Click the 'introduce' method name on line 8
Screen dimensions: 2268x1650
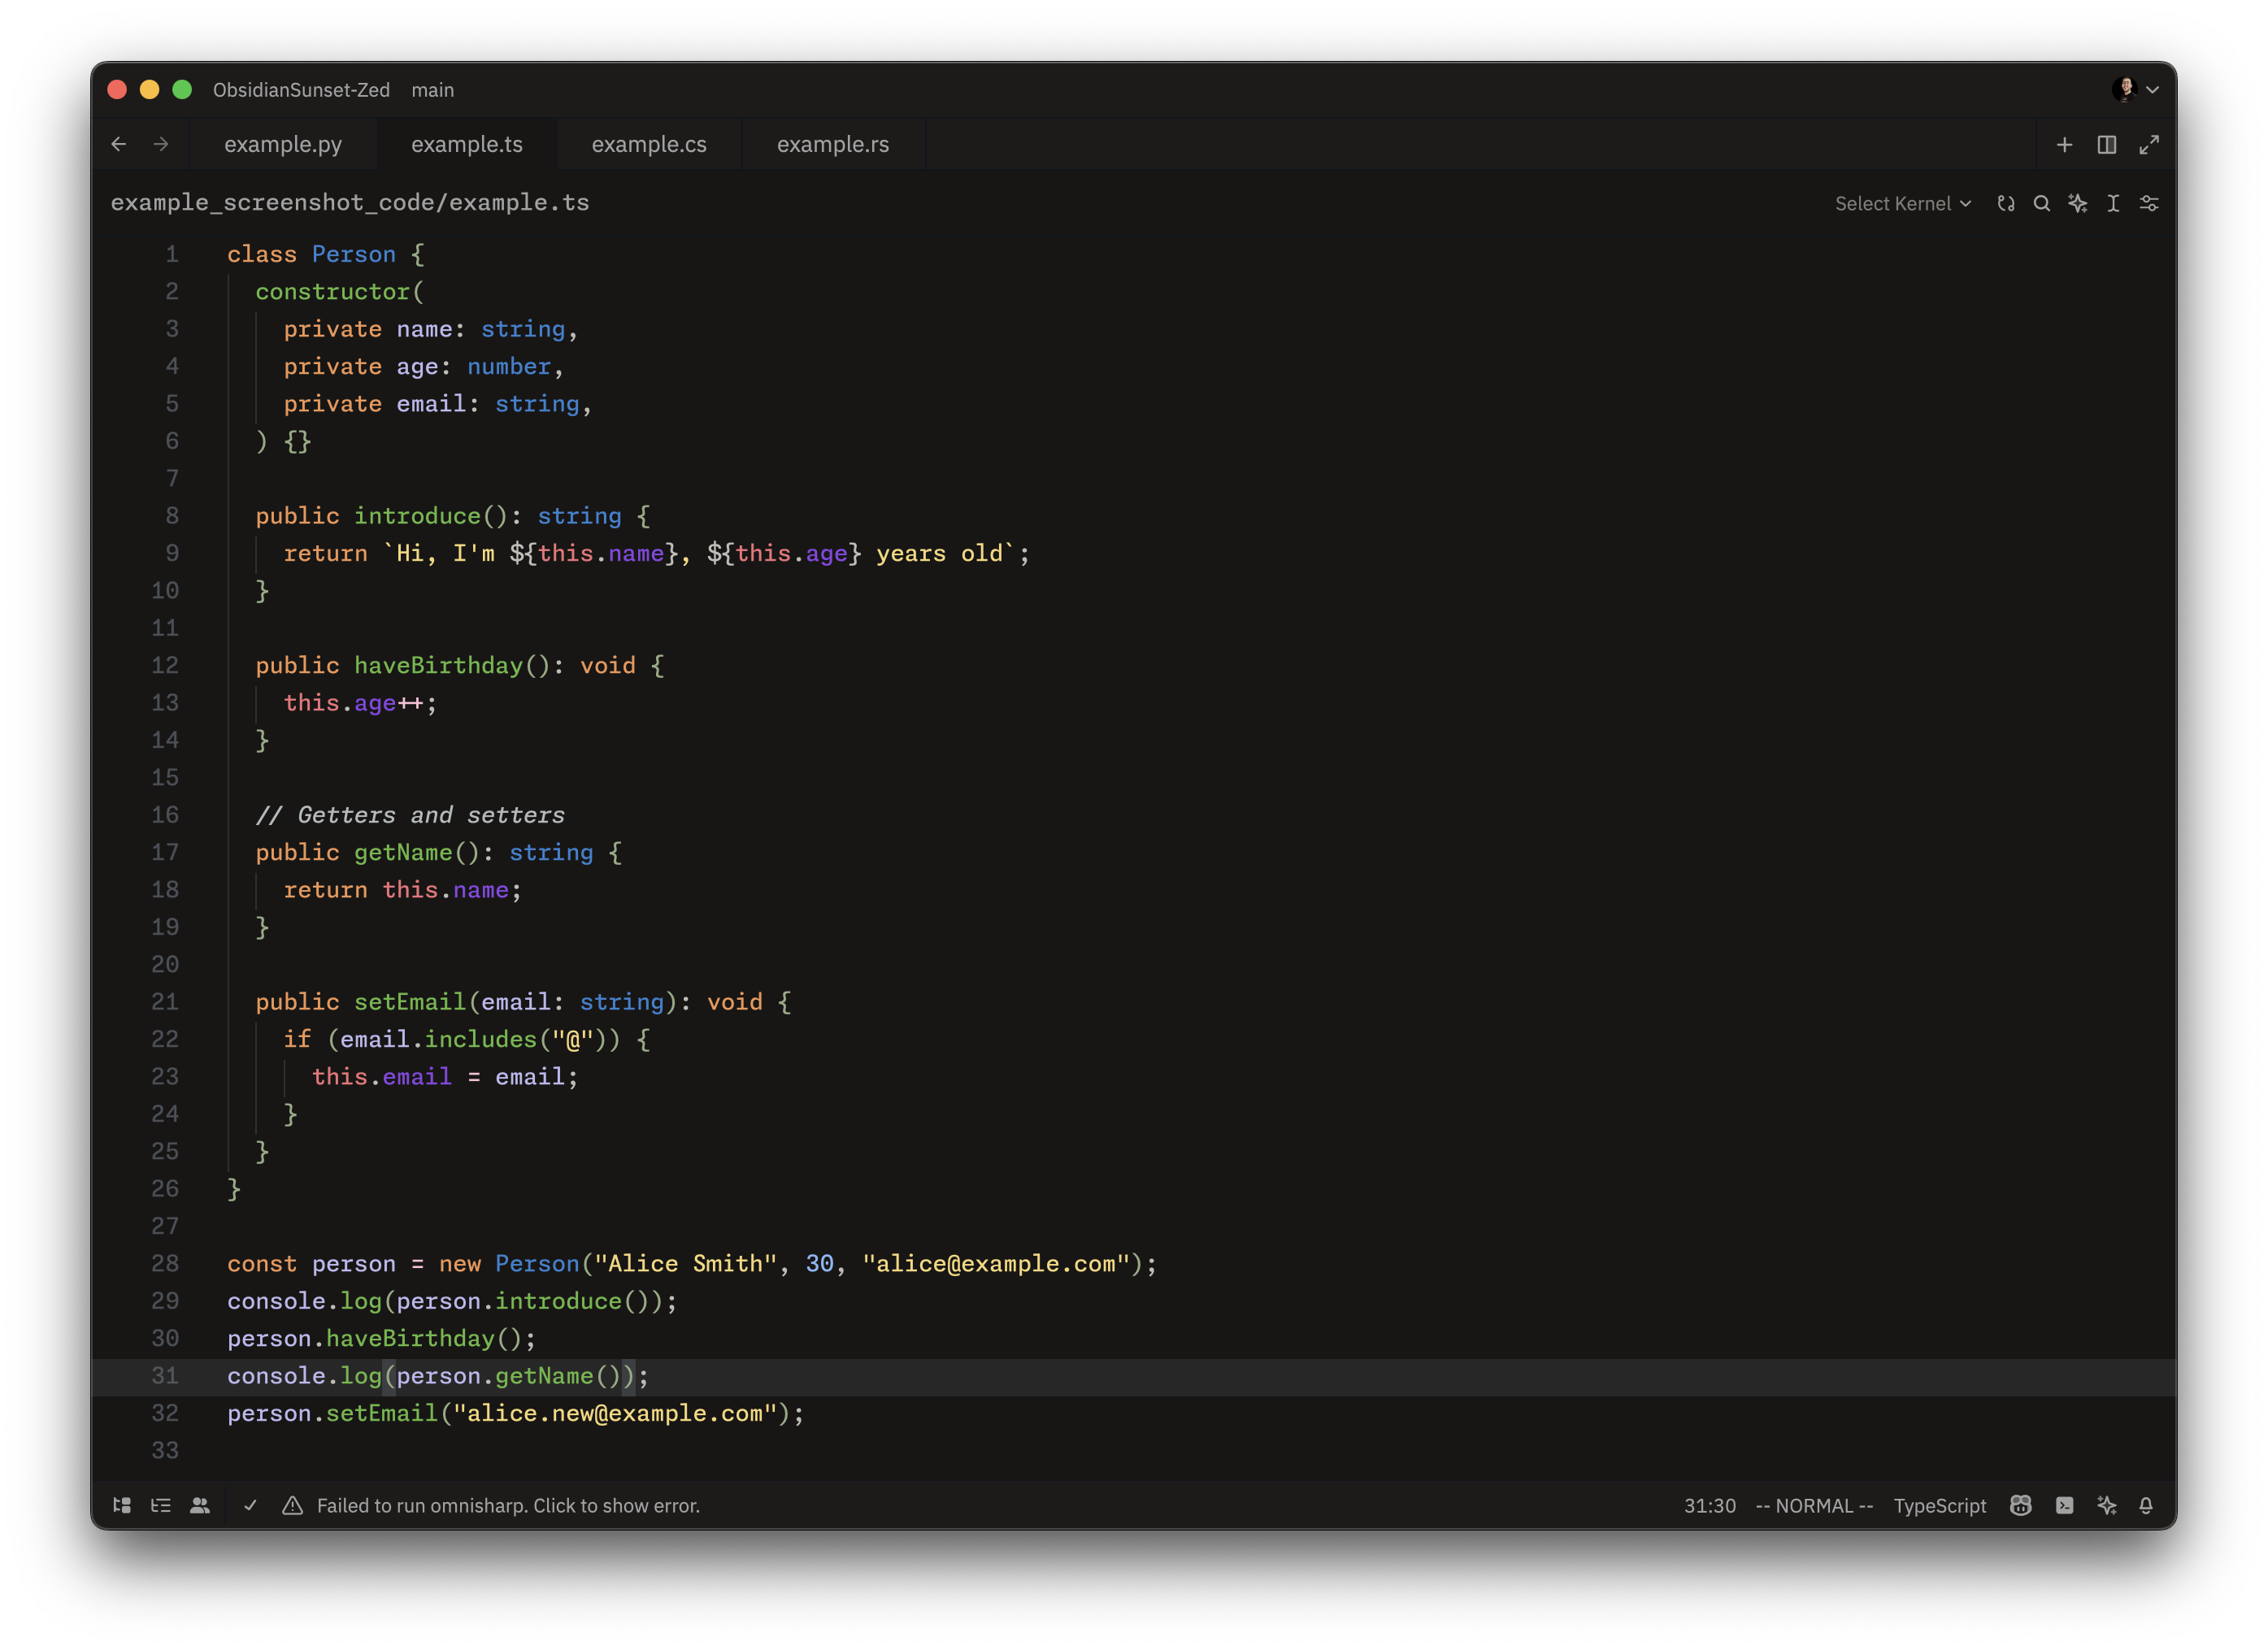pyautogui.click(x=417, y=516)
